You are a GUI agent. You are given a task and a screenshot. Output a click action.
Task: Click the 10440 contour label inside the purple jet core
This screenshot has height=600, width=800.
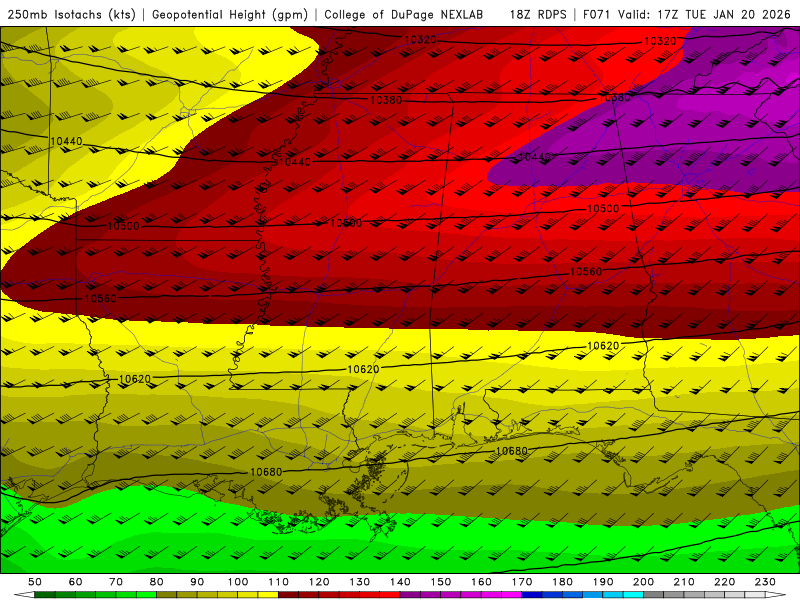(x=535, y=158)
